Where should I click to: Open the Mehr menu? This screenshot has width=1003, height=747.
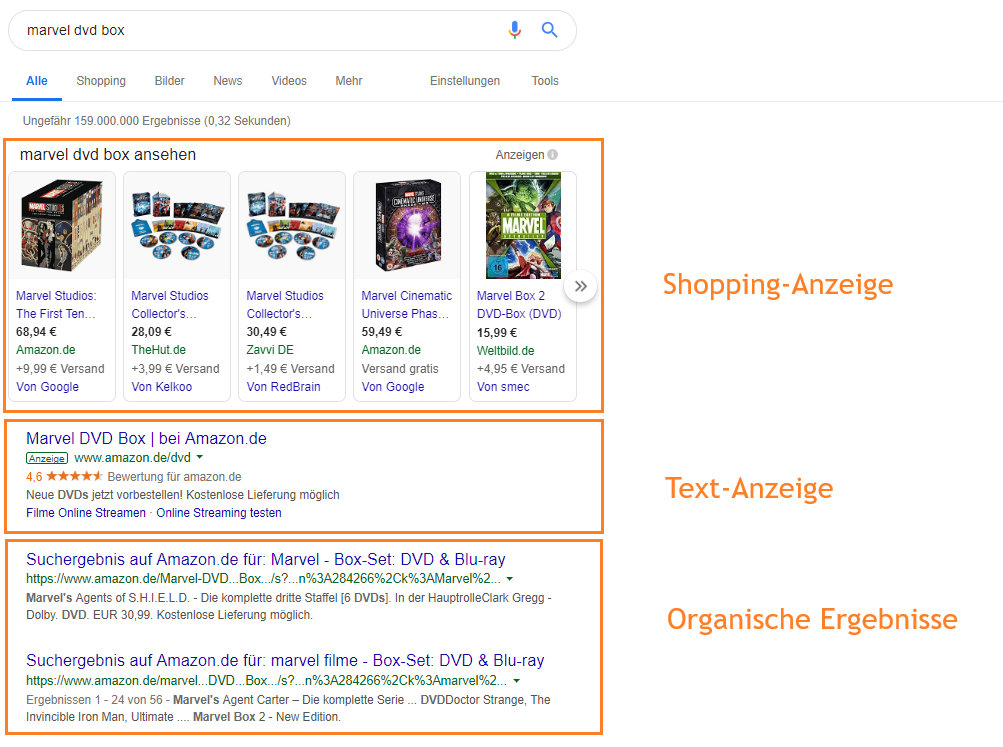[x=349, y=81]
